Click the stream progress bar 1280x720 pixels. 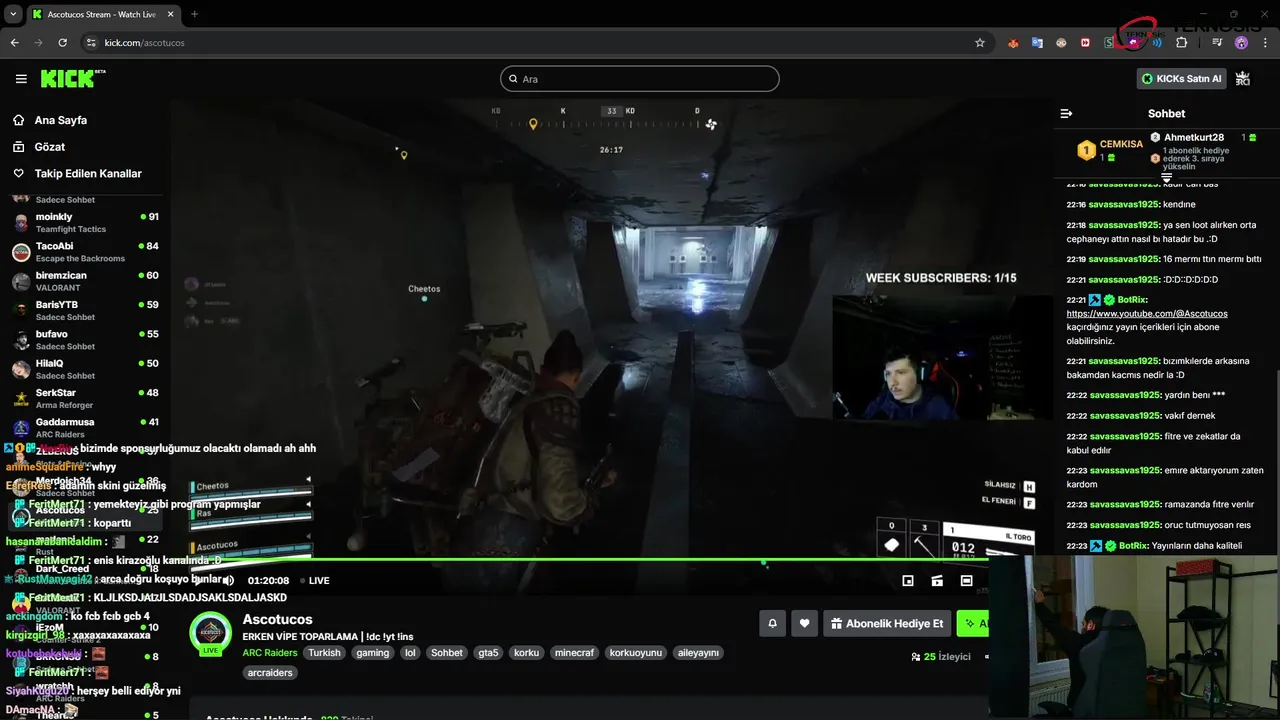[588, 560]
